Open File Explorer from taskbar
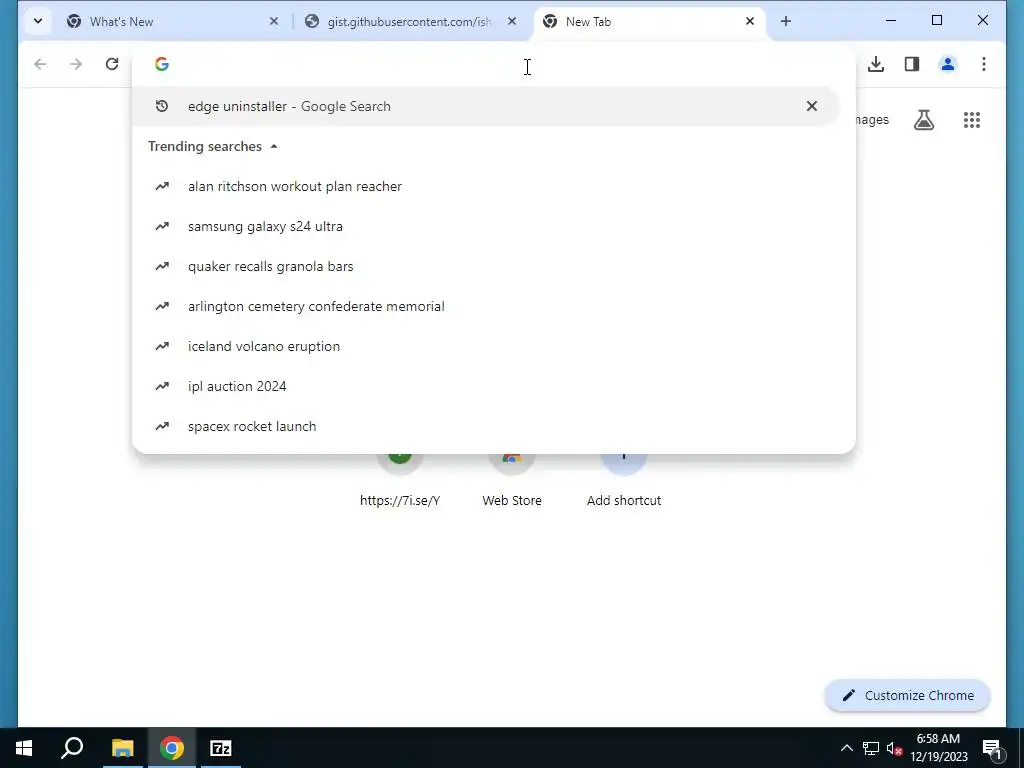The height and width of the screenshot is (768, 1024). pos(122,748)
